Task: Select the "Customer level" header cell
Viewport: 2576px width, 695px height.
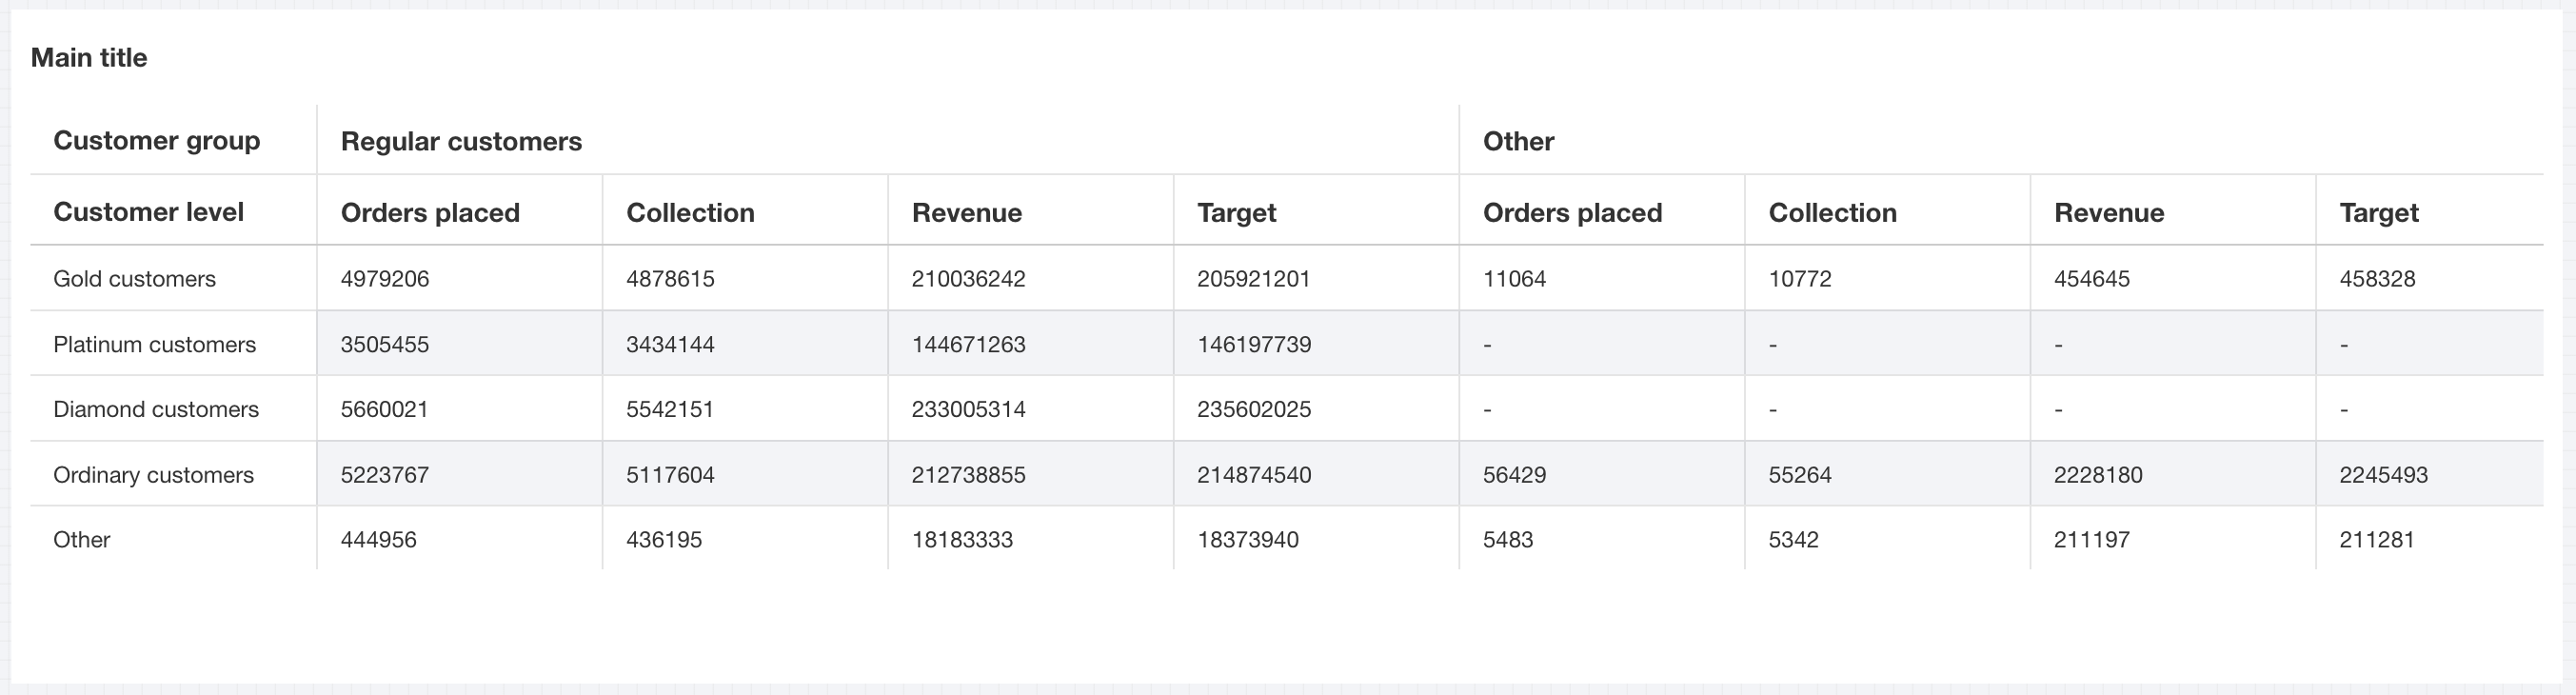Action: (x=149, y=212)
